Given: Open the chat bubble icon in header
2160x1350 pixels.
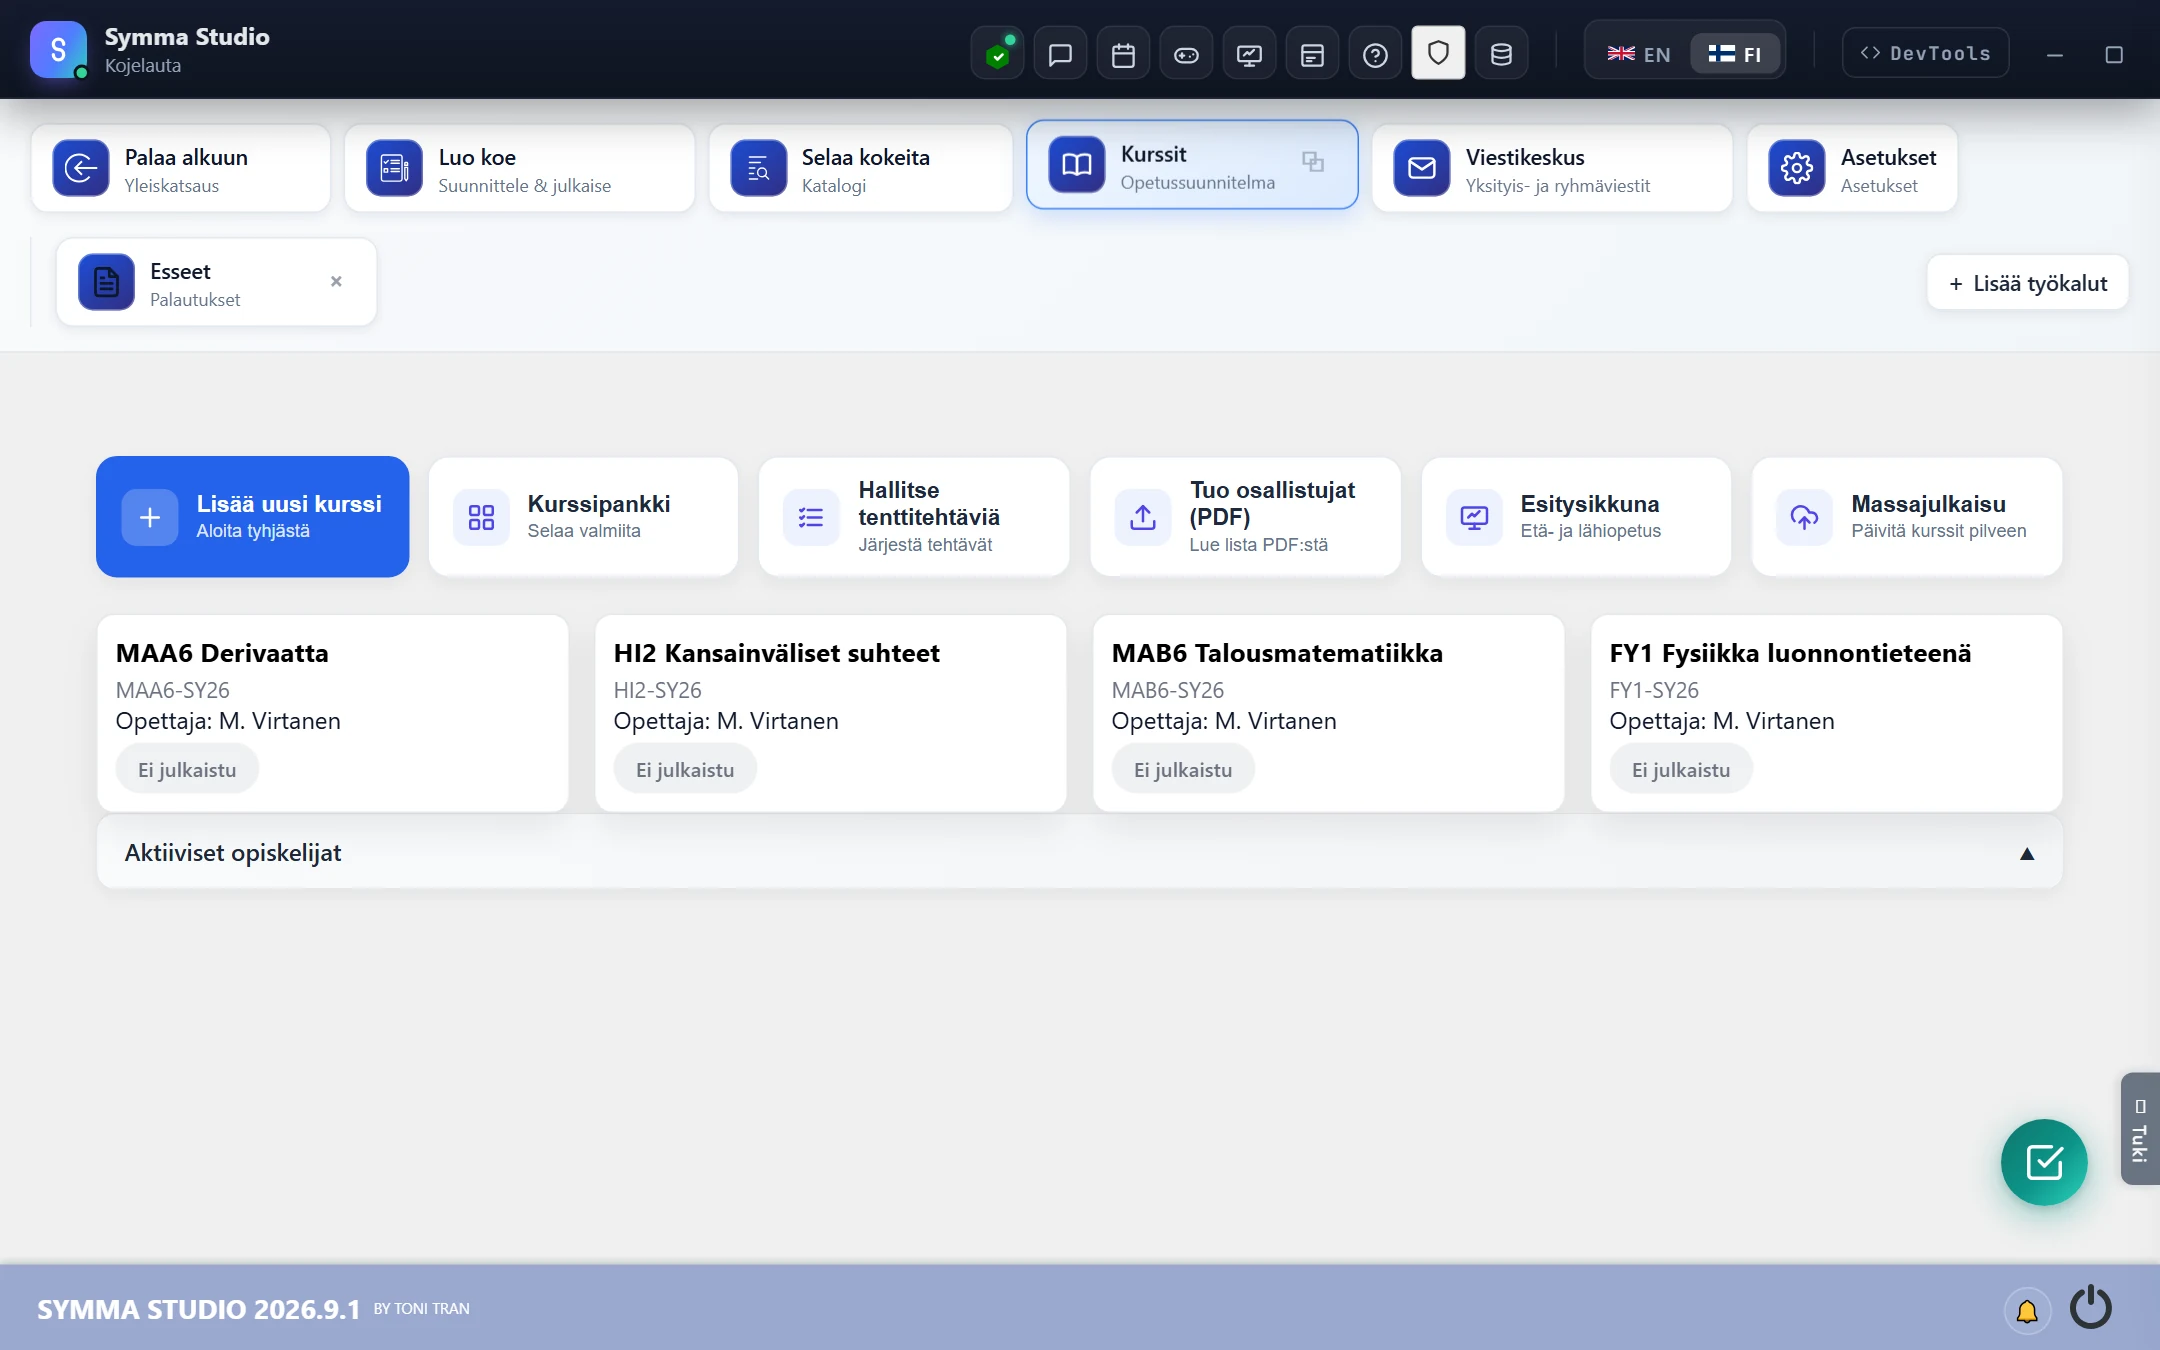Looking at the screenshot, I should tap(1060, 54).
